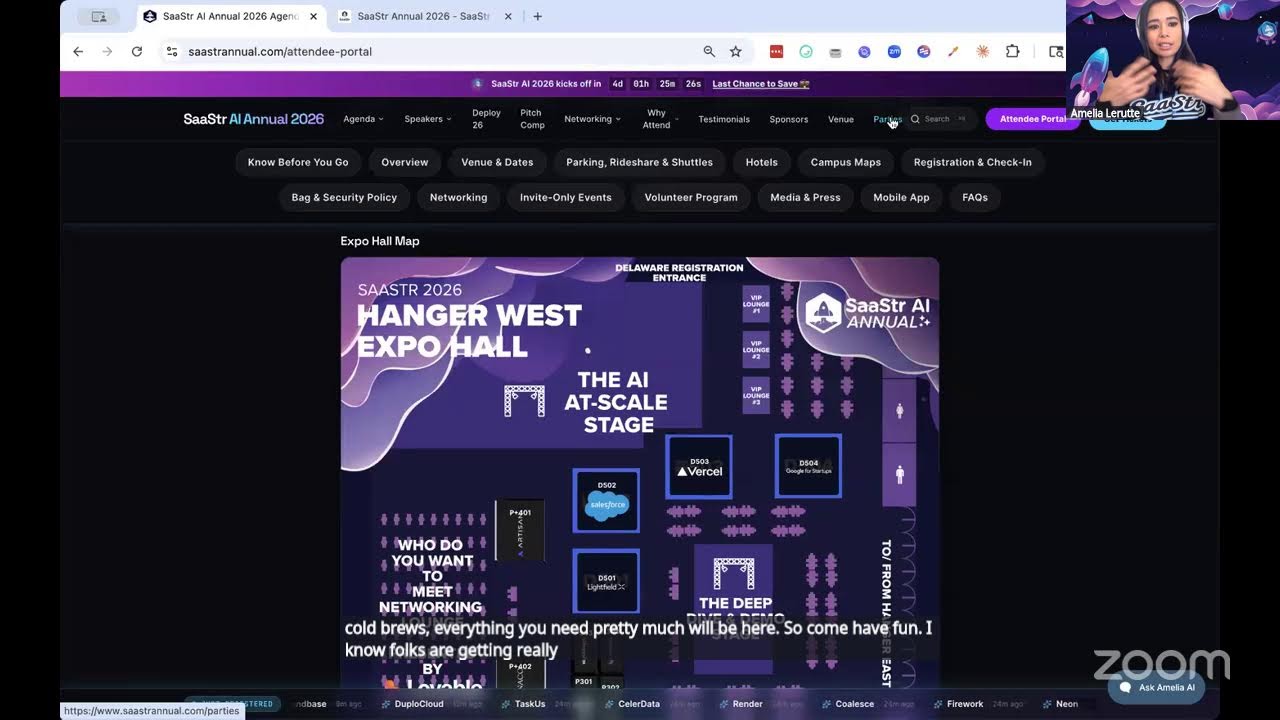
Task: Click the SaaStr AI Annual 2026 logo
Action: click(253, 119)
